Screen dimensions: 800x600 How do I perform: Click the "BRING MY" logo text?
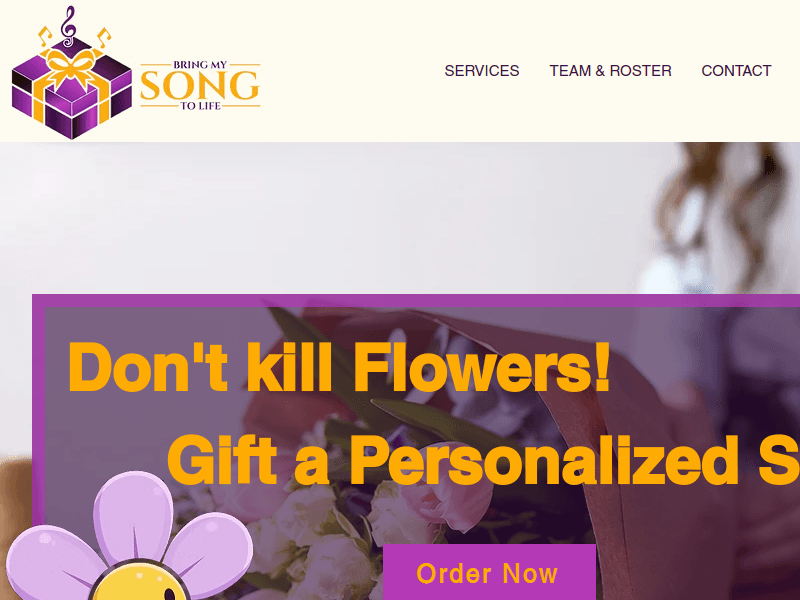click(199, 65)
